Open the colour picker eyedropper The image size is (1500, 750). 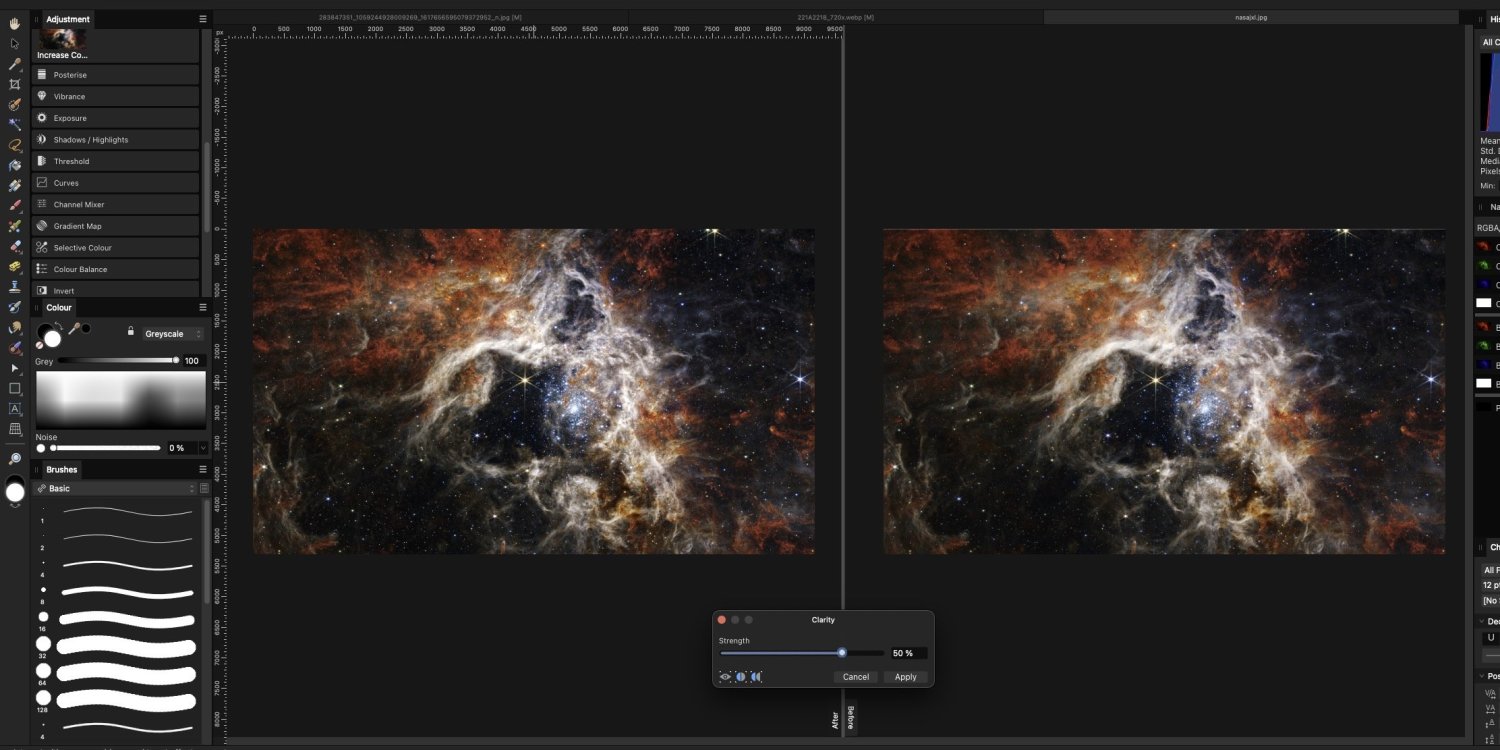click(73, 329)
